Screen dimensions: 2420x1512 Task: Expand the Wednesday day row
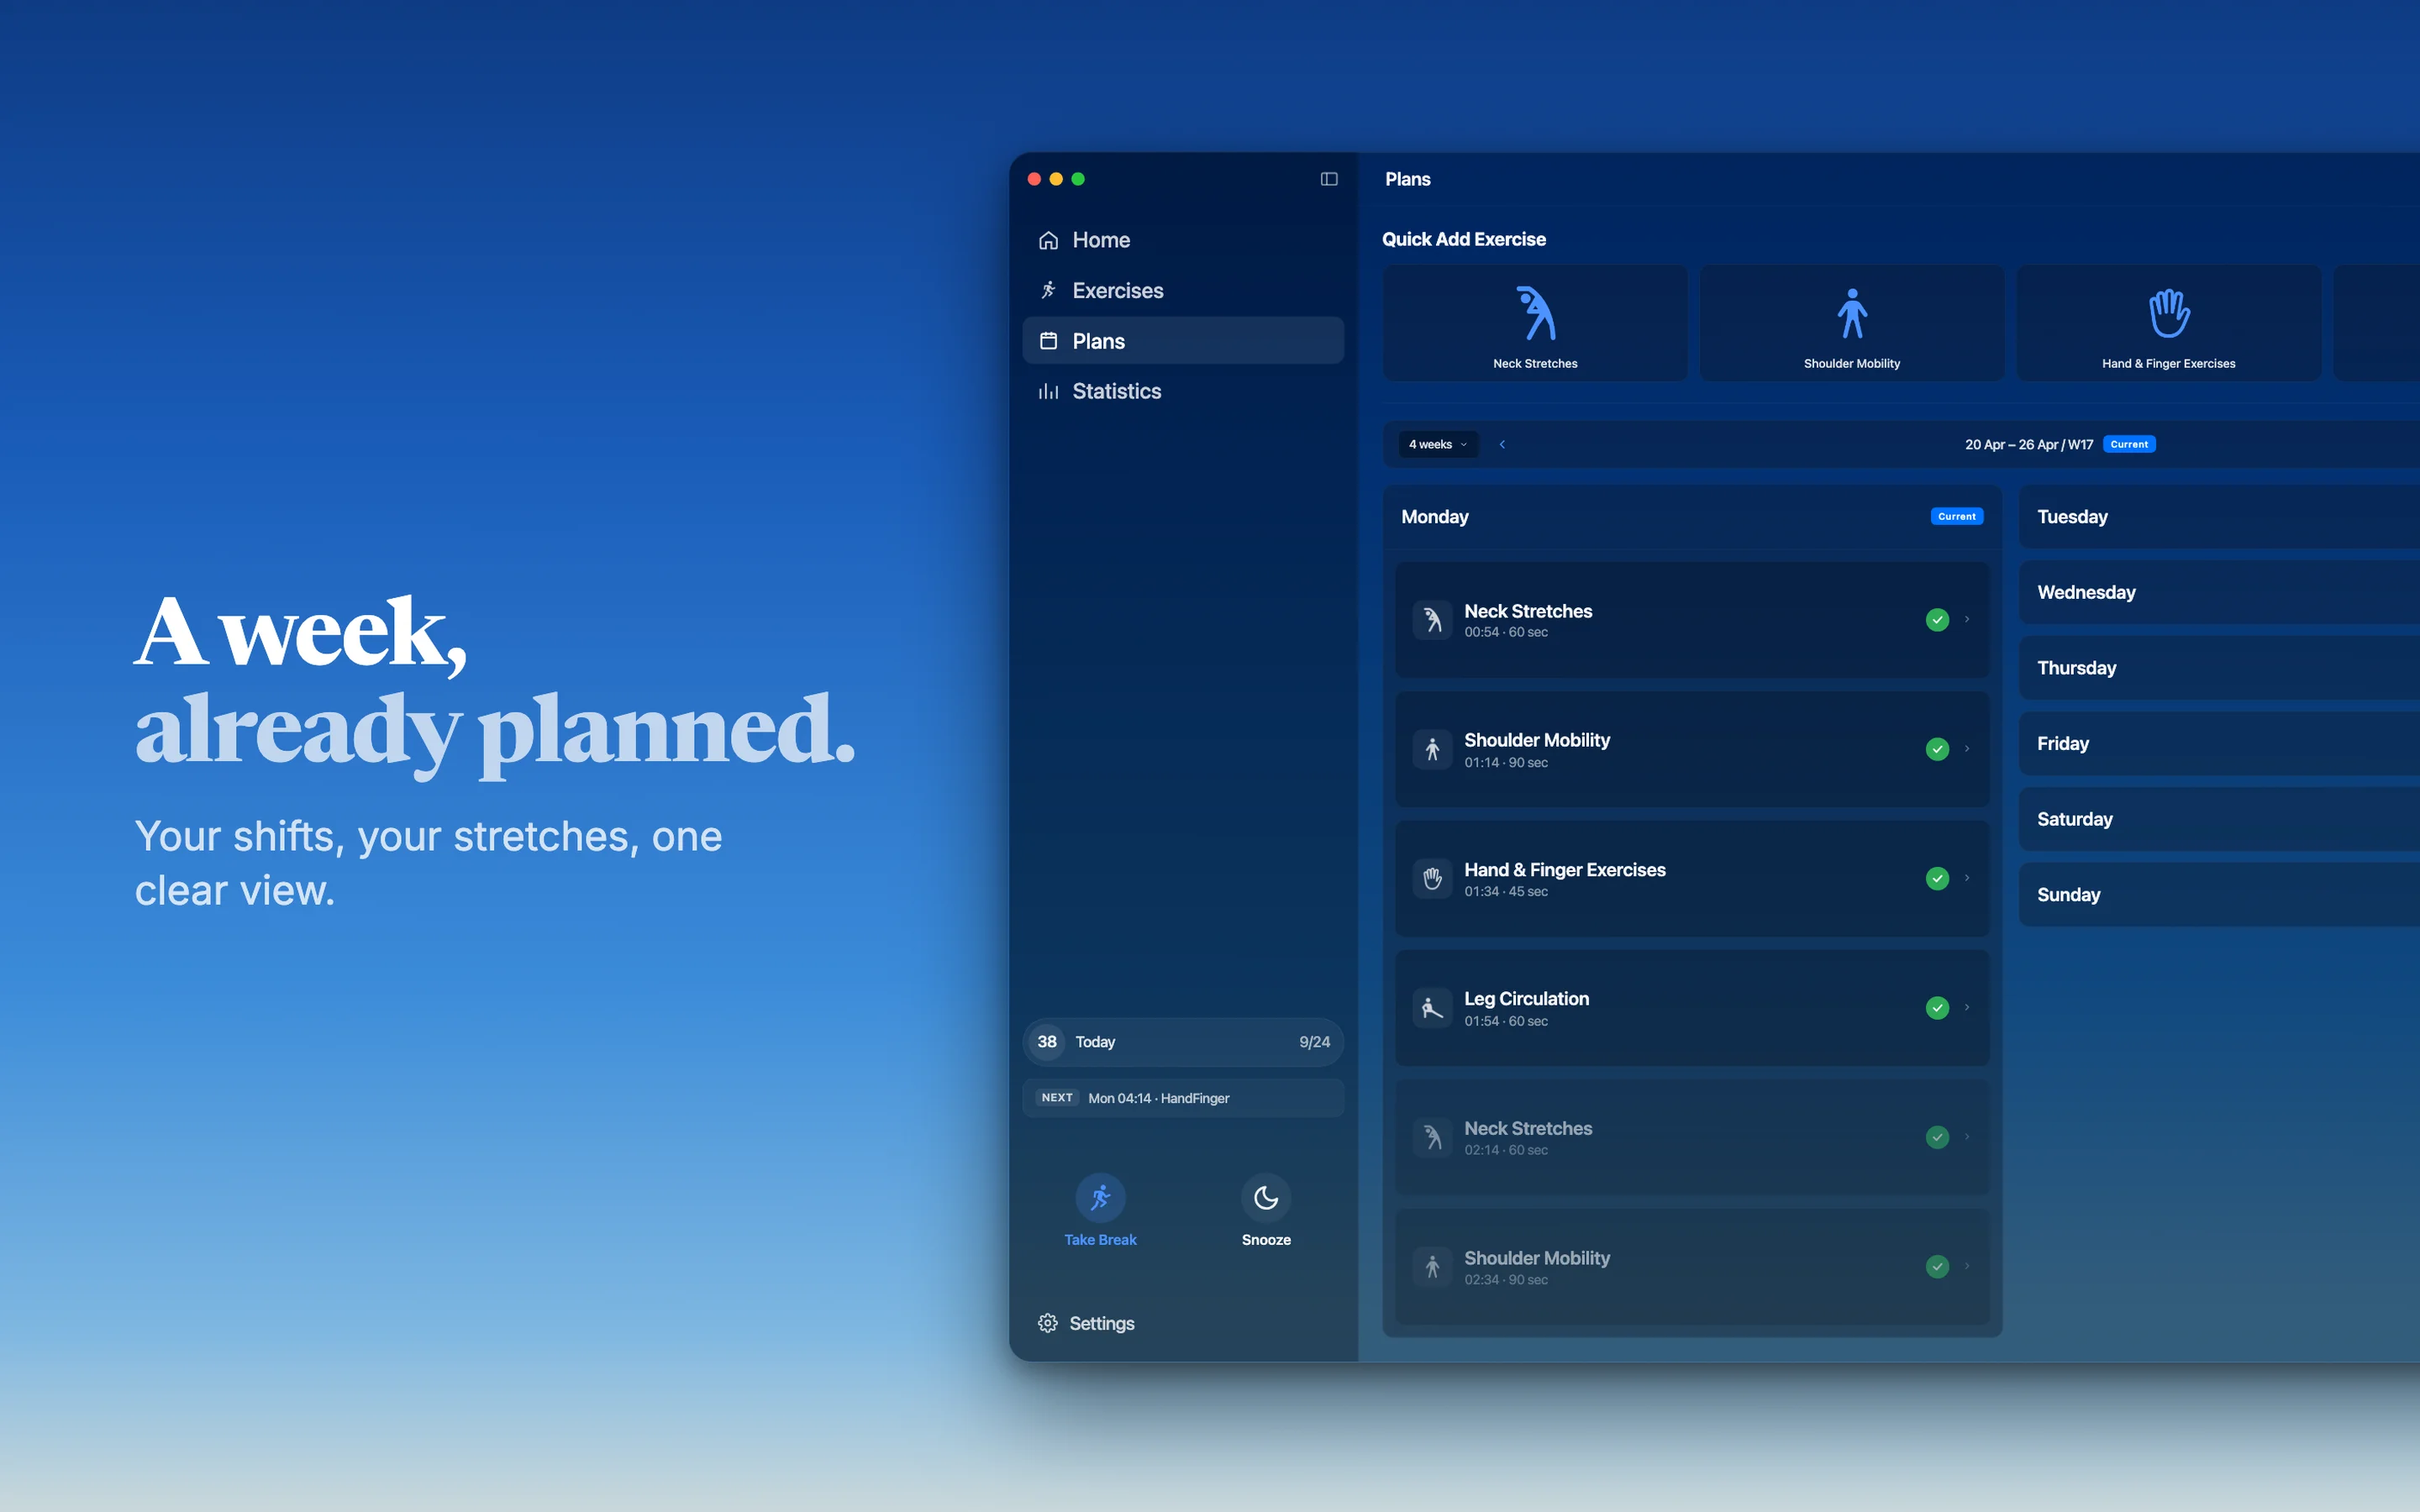pos(2219,592)
